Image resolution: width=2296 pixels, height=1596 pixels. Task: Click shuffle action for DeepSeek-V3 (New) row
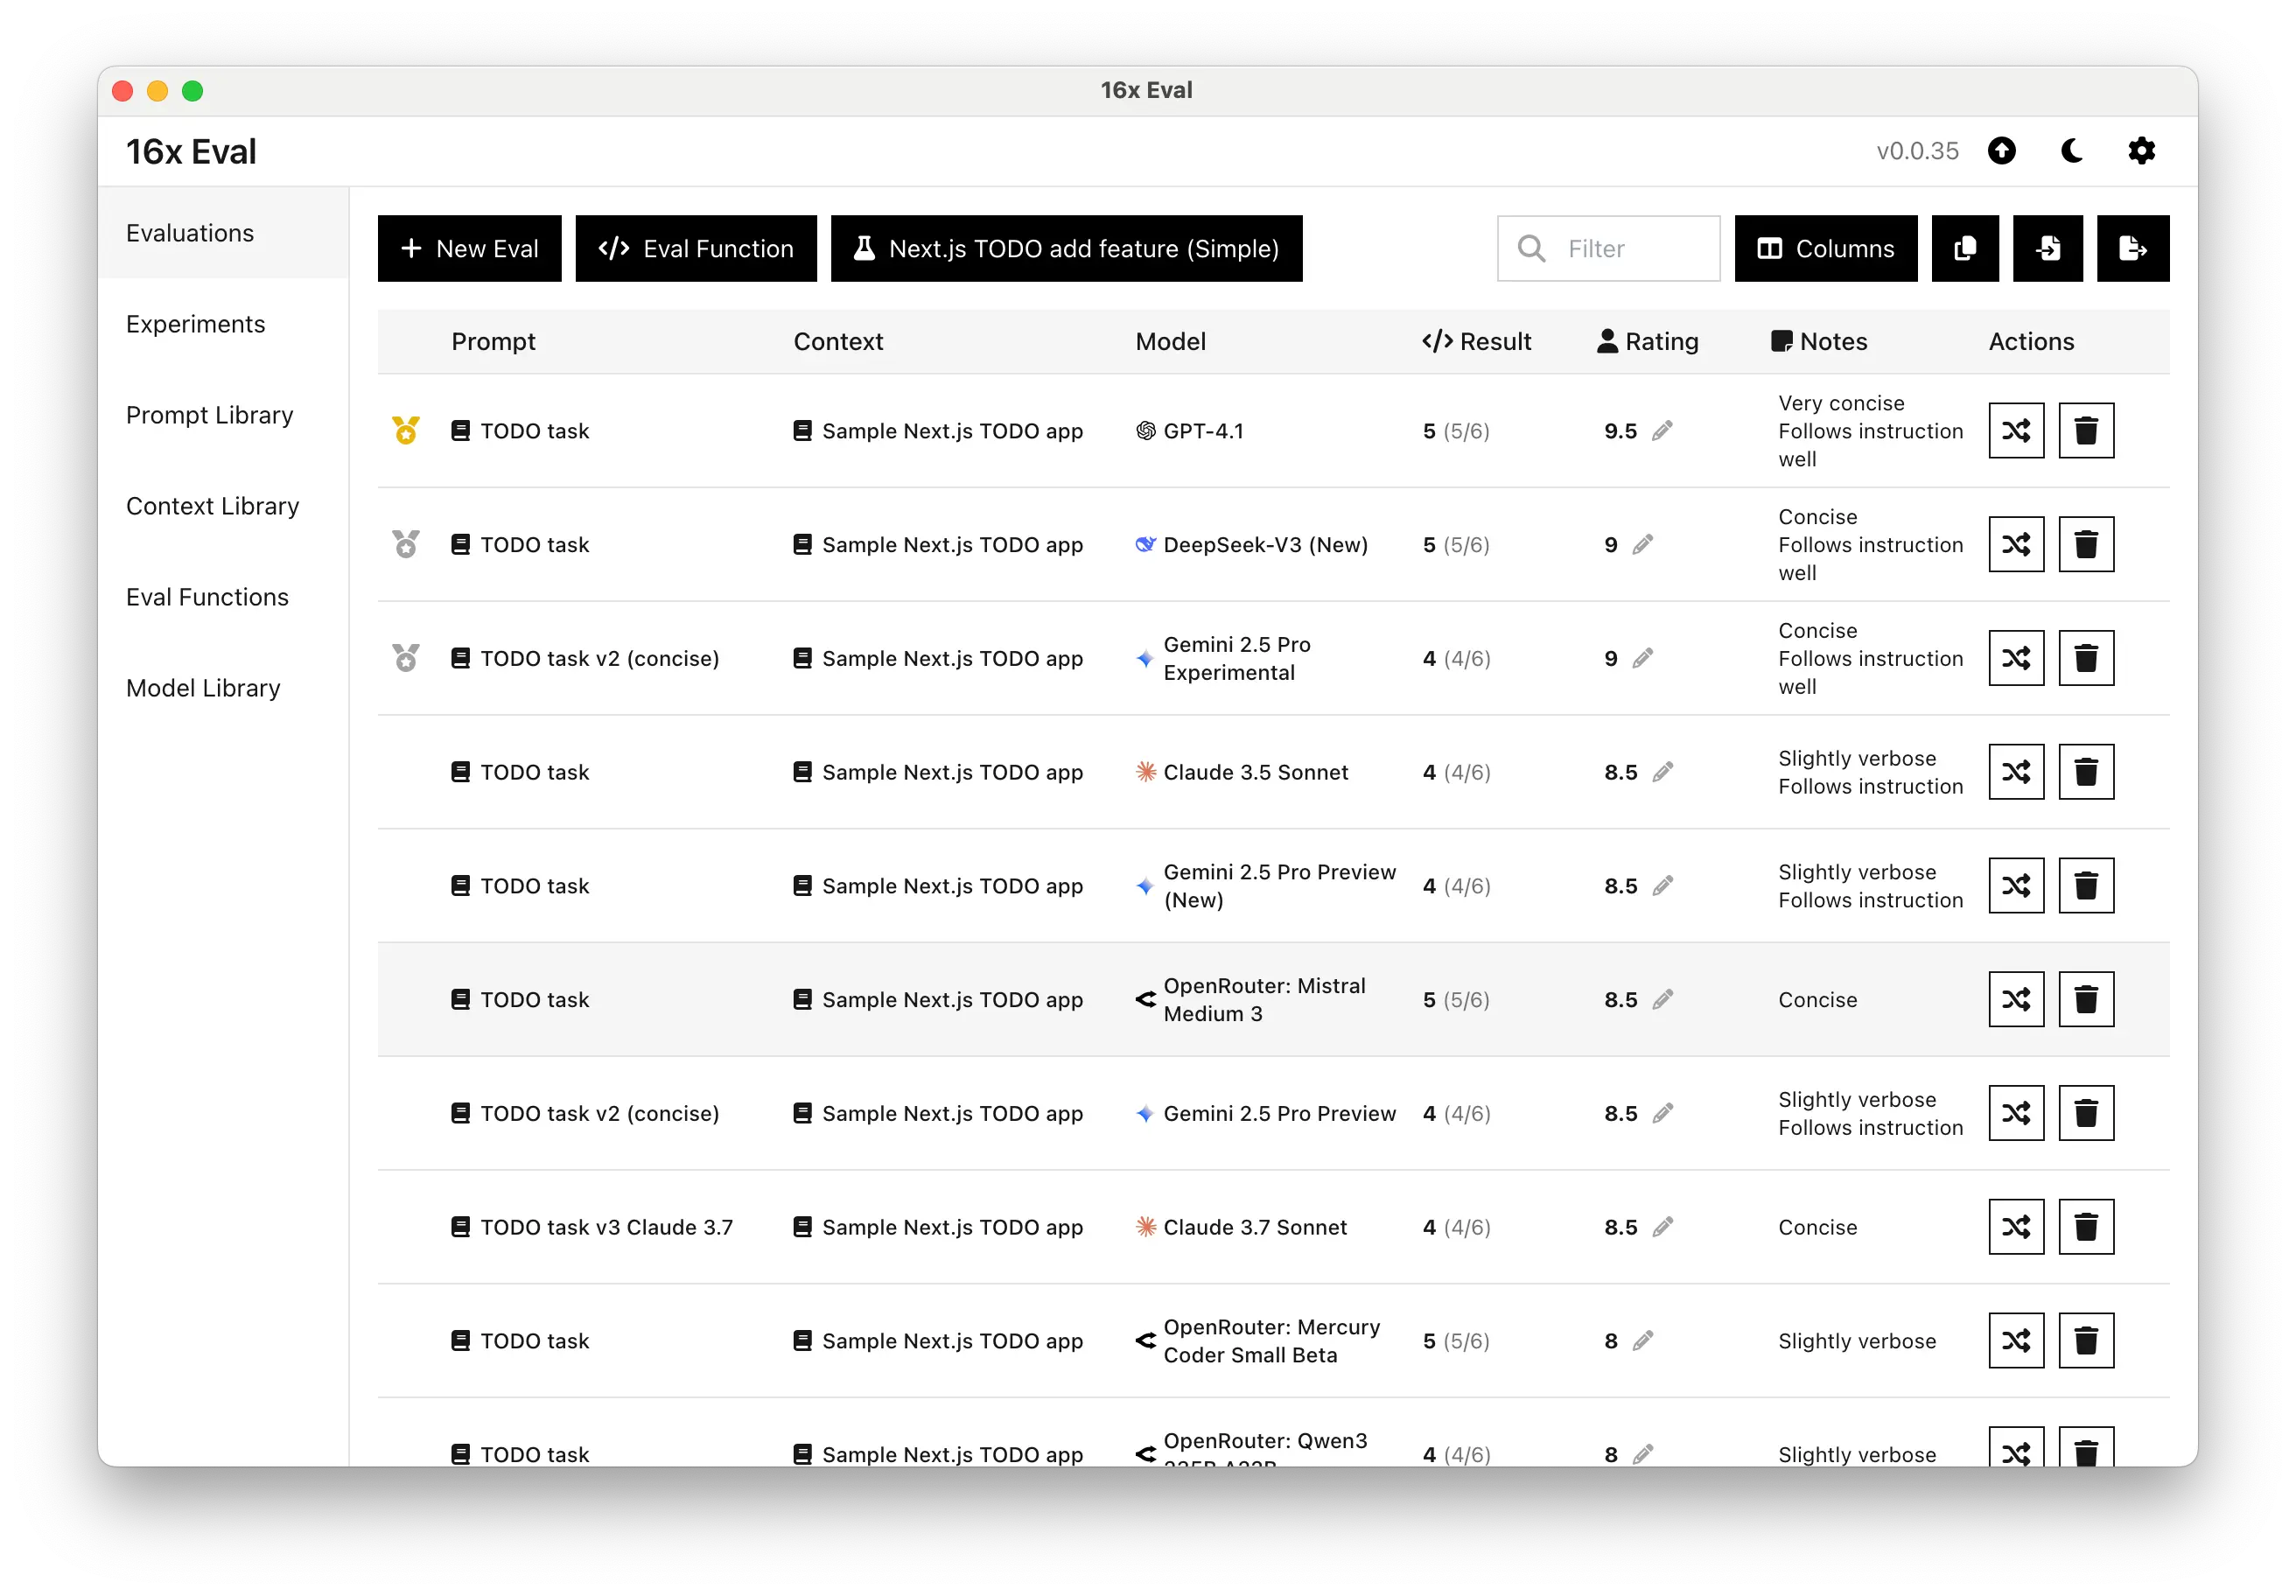[2016, 545]
